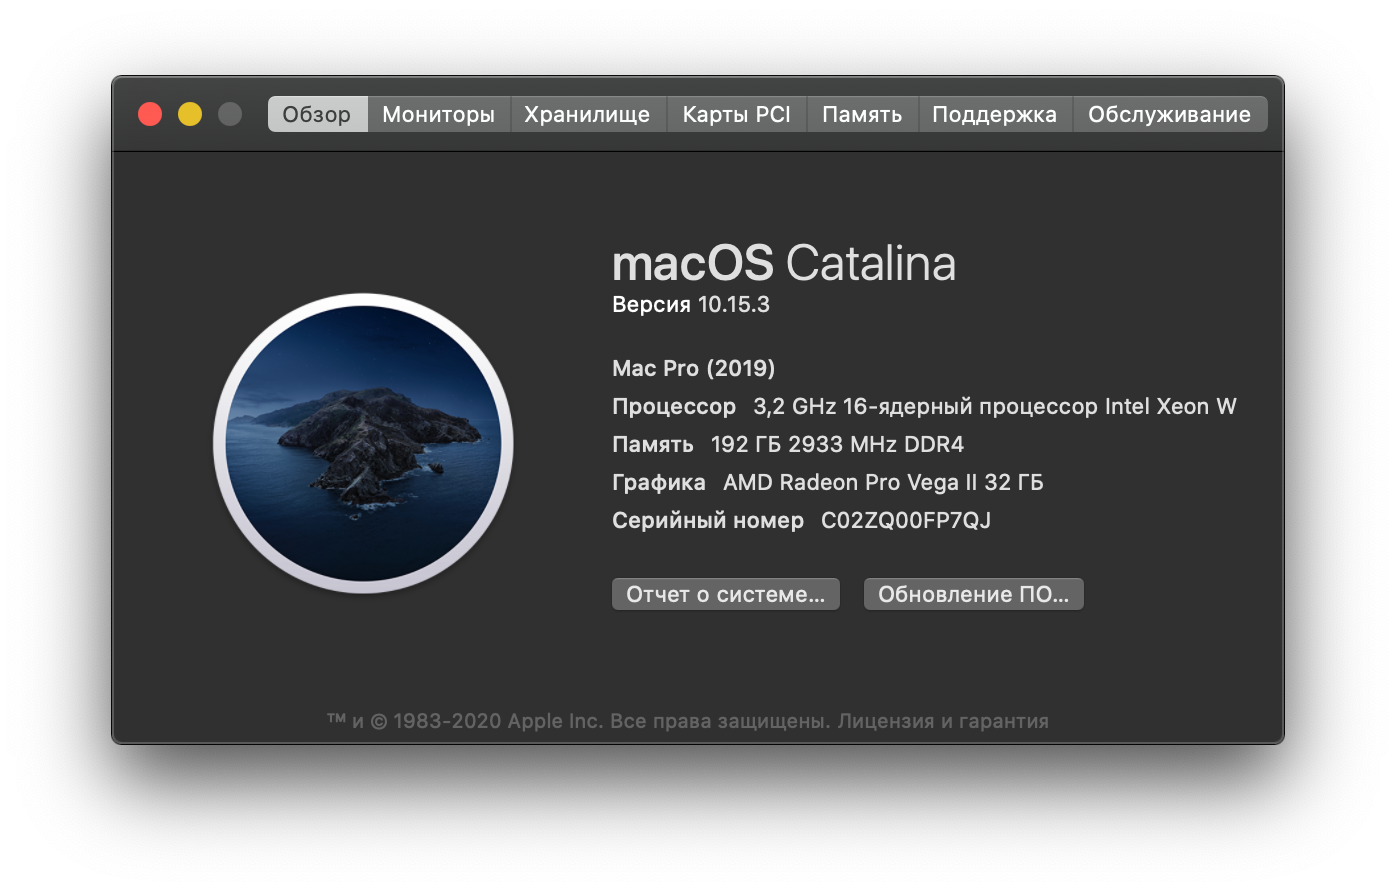Click the Отчет о системе button
Screen dimensions: 1396x892
[x=726, y=594]
